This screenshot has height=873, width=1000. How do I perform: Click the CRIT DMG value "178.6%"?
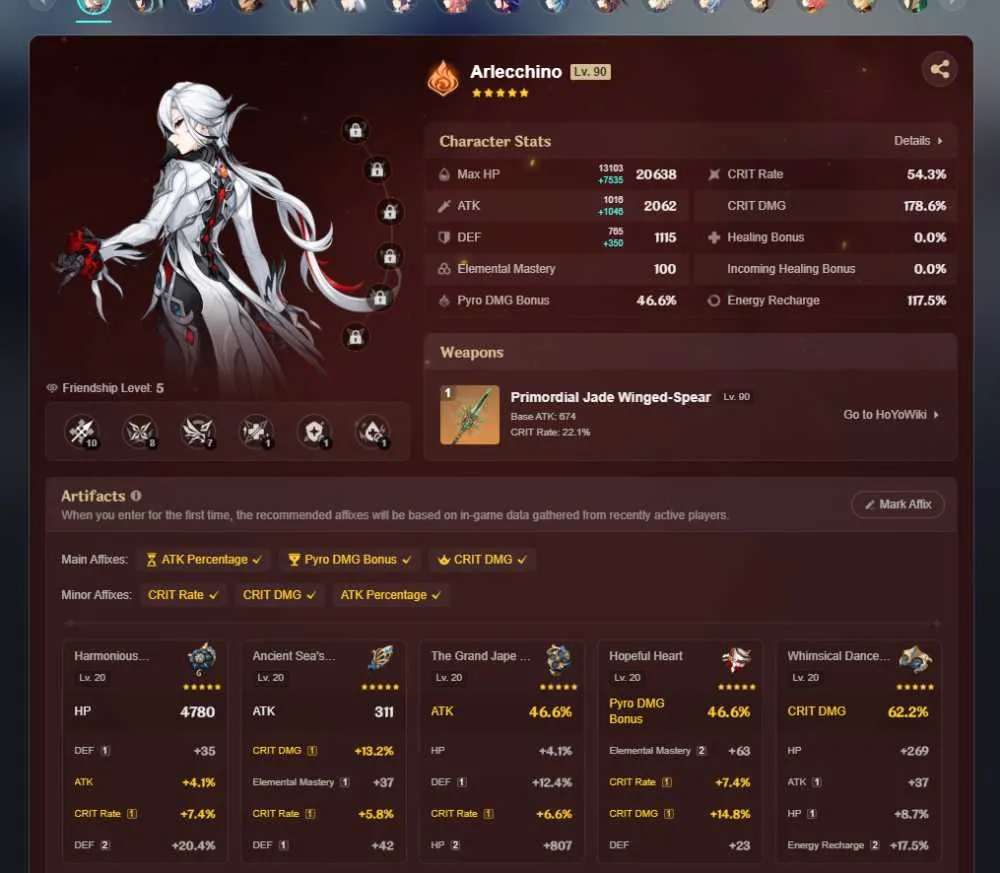pos(925,205)
